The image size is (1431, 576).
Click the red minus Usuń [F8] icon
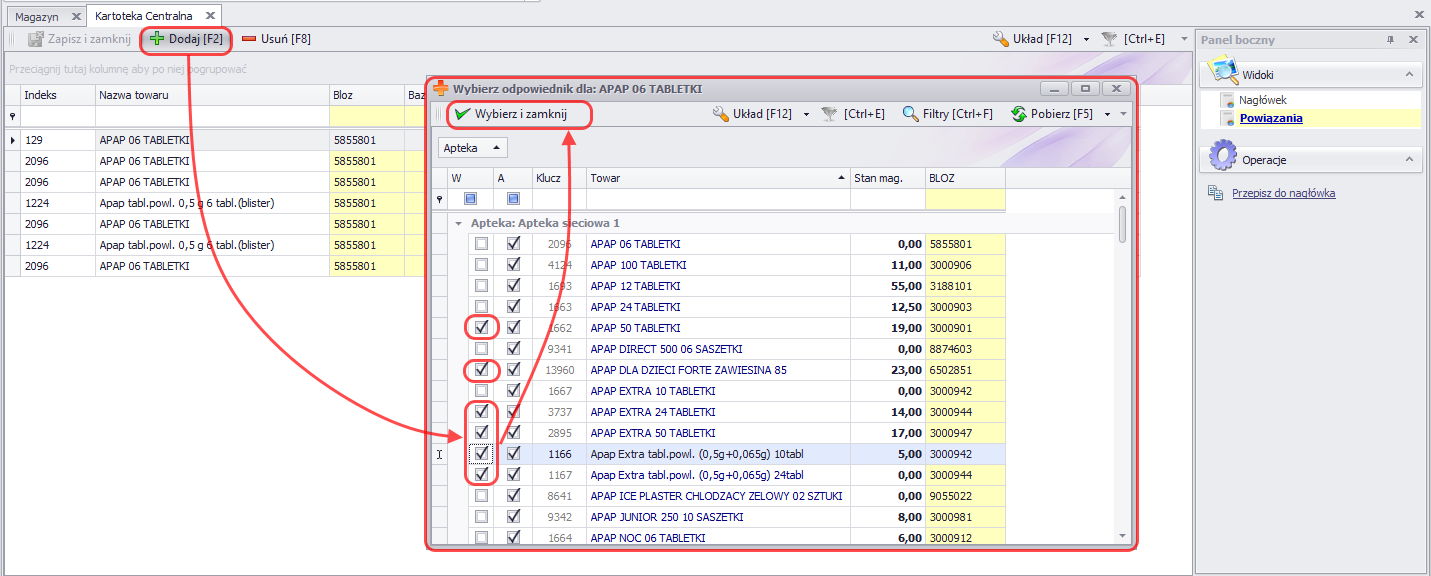point(249,39)
